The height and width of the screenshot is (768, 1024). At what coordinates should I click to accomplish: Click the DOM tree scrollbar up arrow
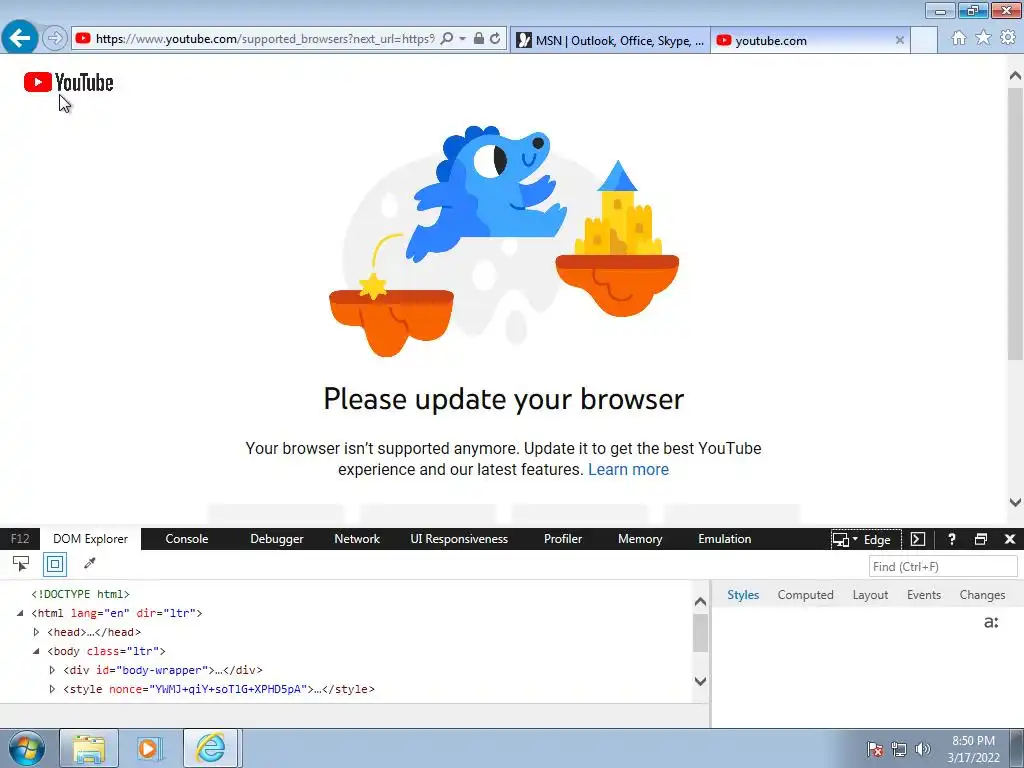point(700,601)
